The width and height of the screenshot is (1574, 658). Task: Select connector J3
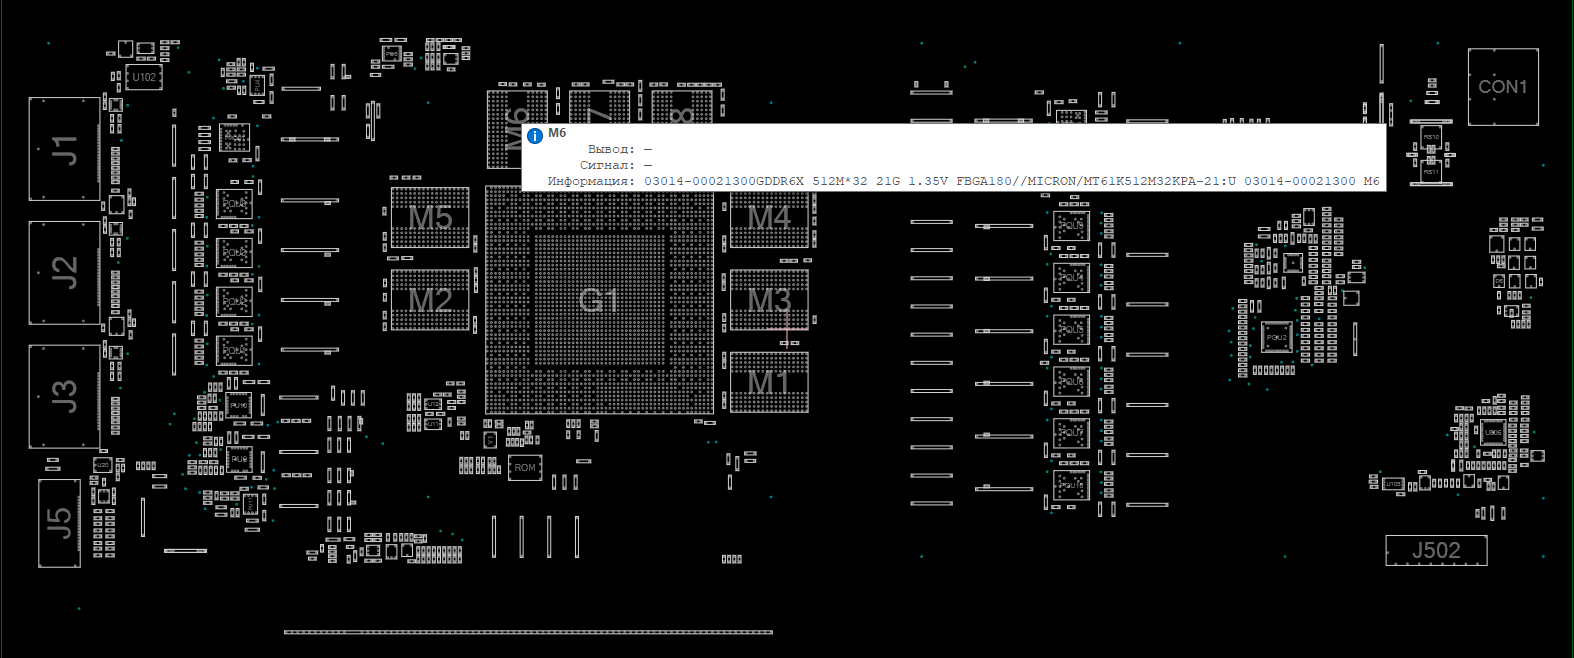(x=65, y=396)
